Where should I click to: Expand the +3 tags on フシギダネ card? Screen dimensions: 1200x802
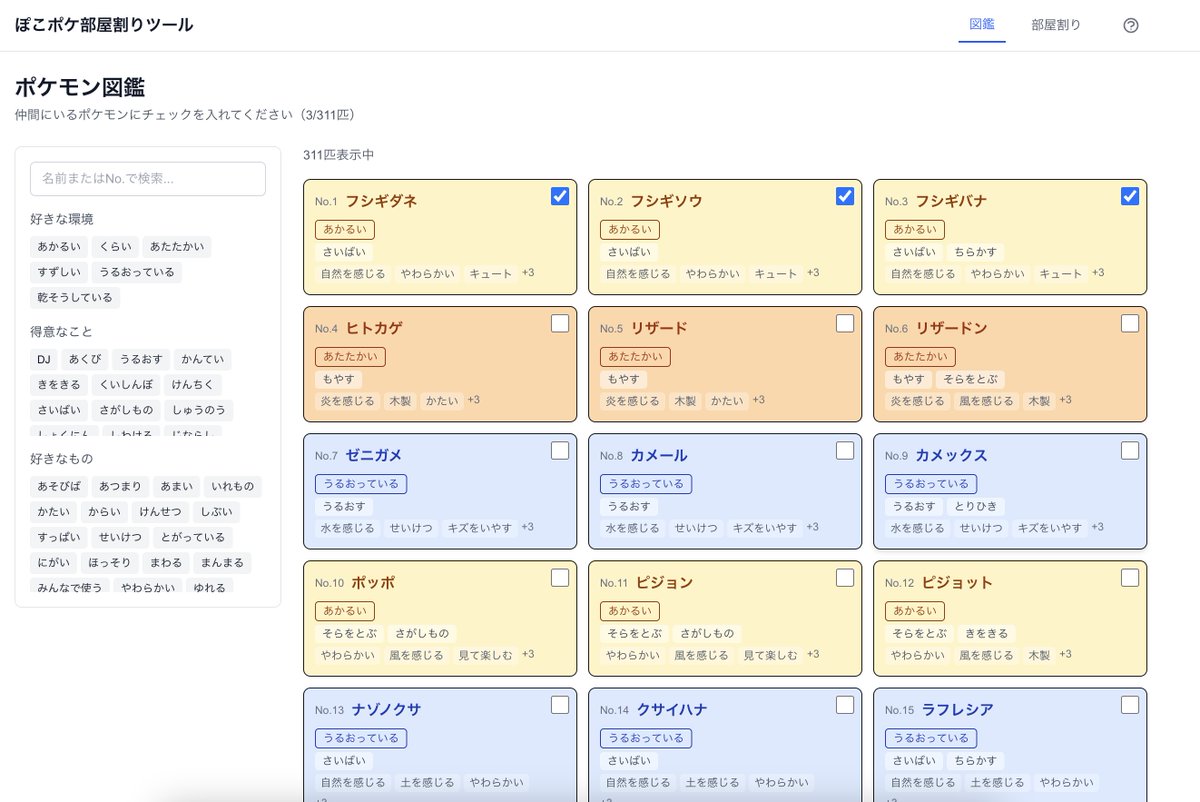click(529, 273)
